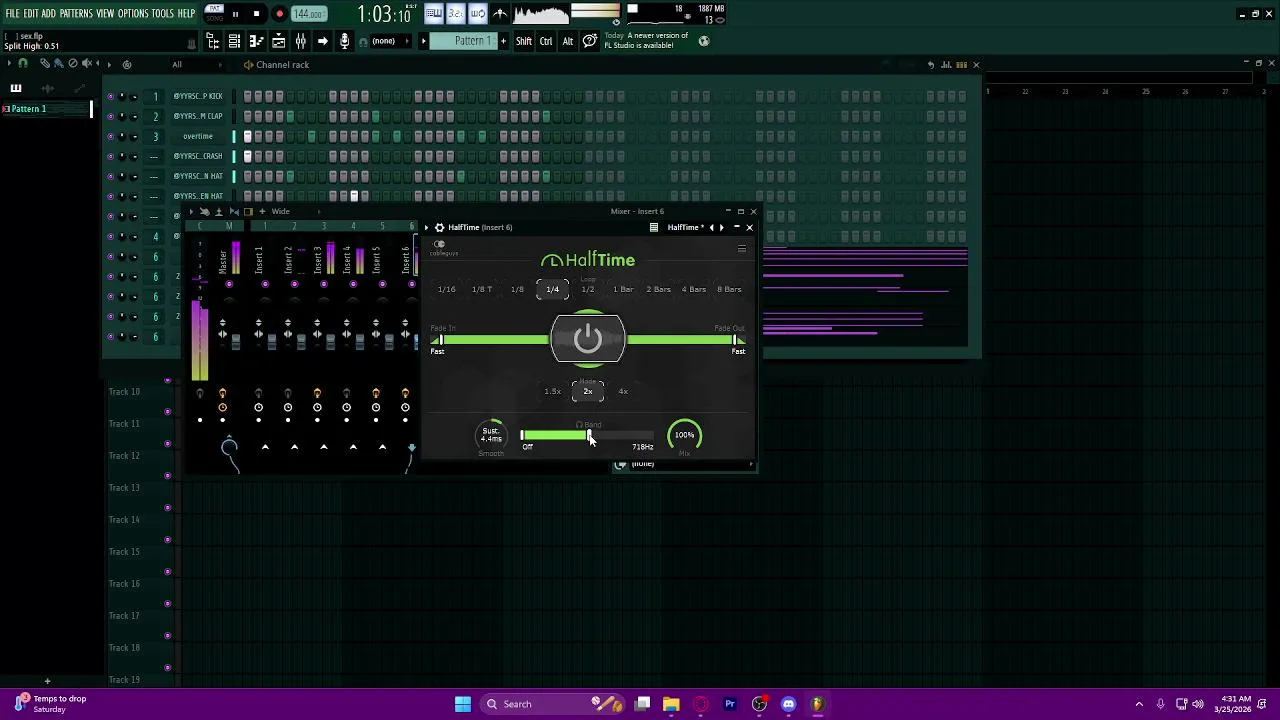Open File Explorer from taskbar
This screenshot has height=720, width=1280.
[671, 704]
